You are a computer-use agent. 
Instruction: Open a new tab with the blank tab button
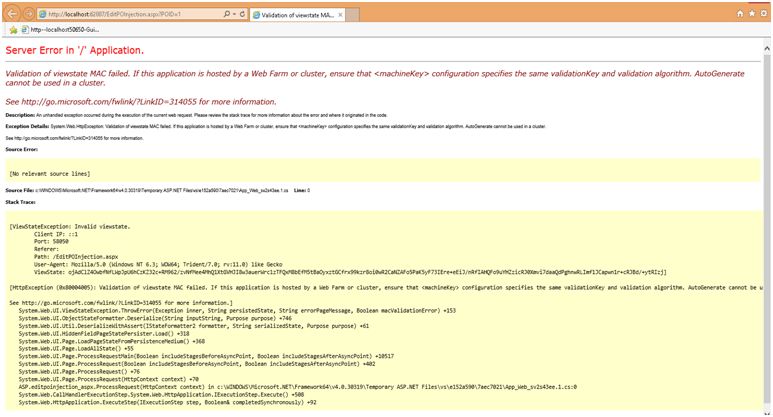point(352,15)
